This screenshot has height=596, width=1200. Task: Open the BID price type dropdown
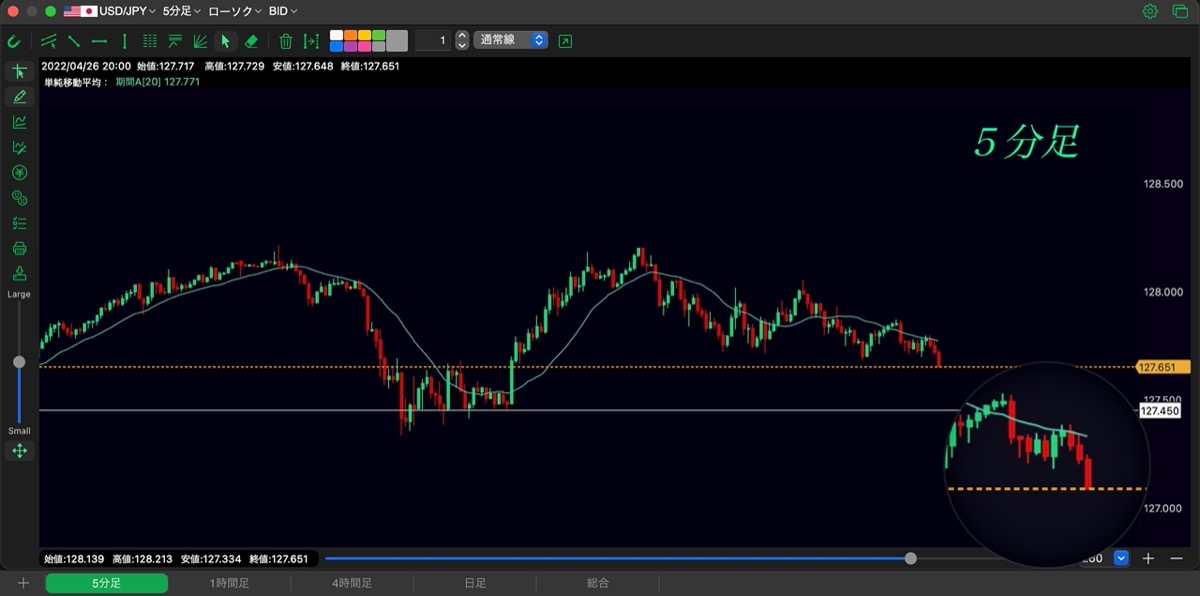click(283, 11)
